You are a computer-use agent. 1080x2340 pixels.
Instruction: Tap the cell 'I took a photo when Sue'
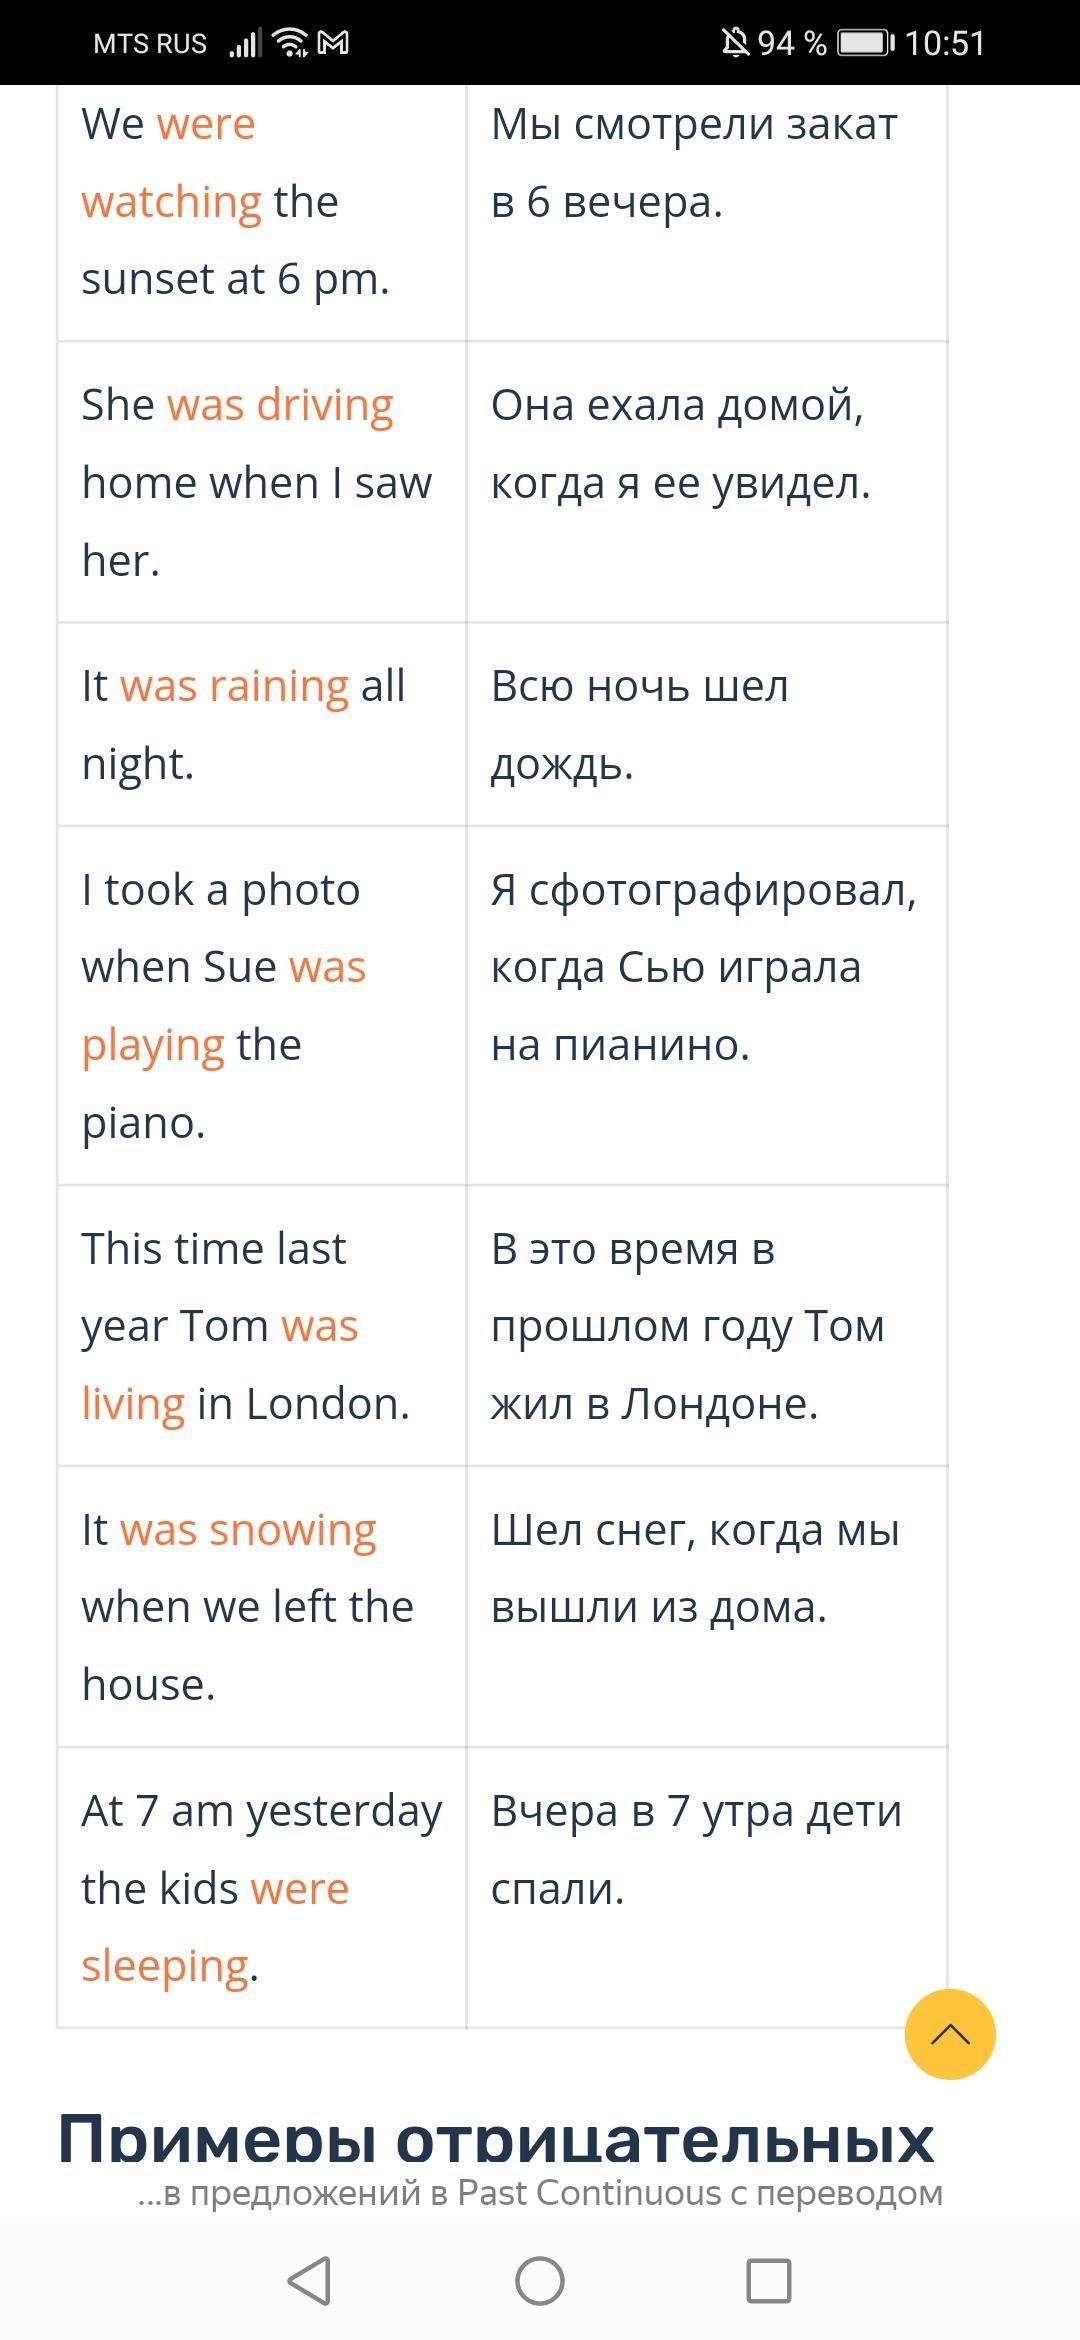[262, 1006]
